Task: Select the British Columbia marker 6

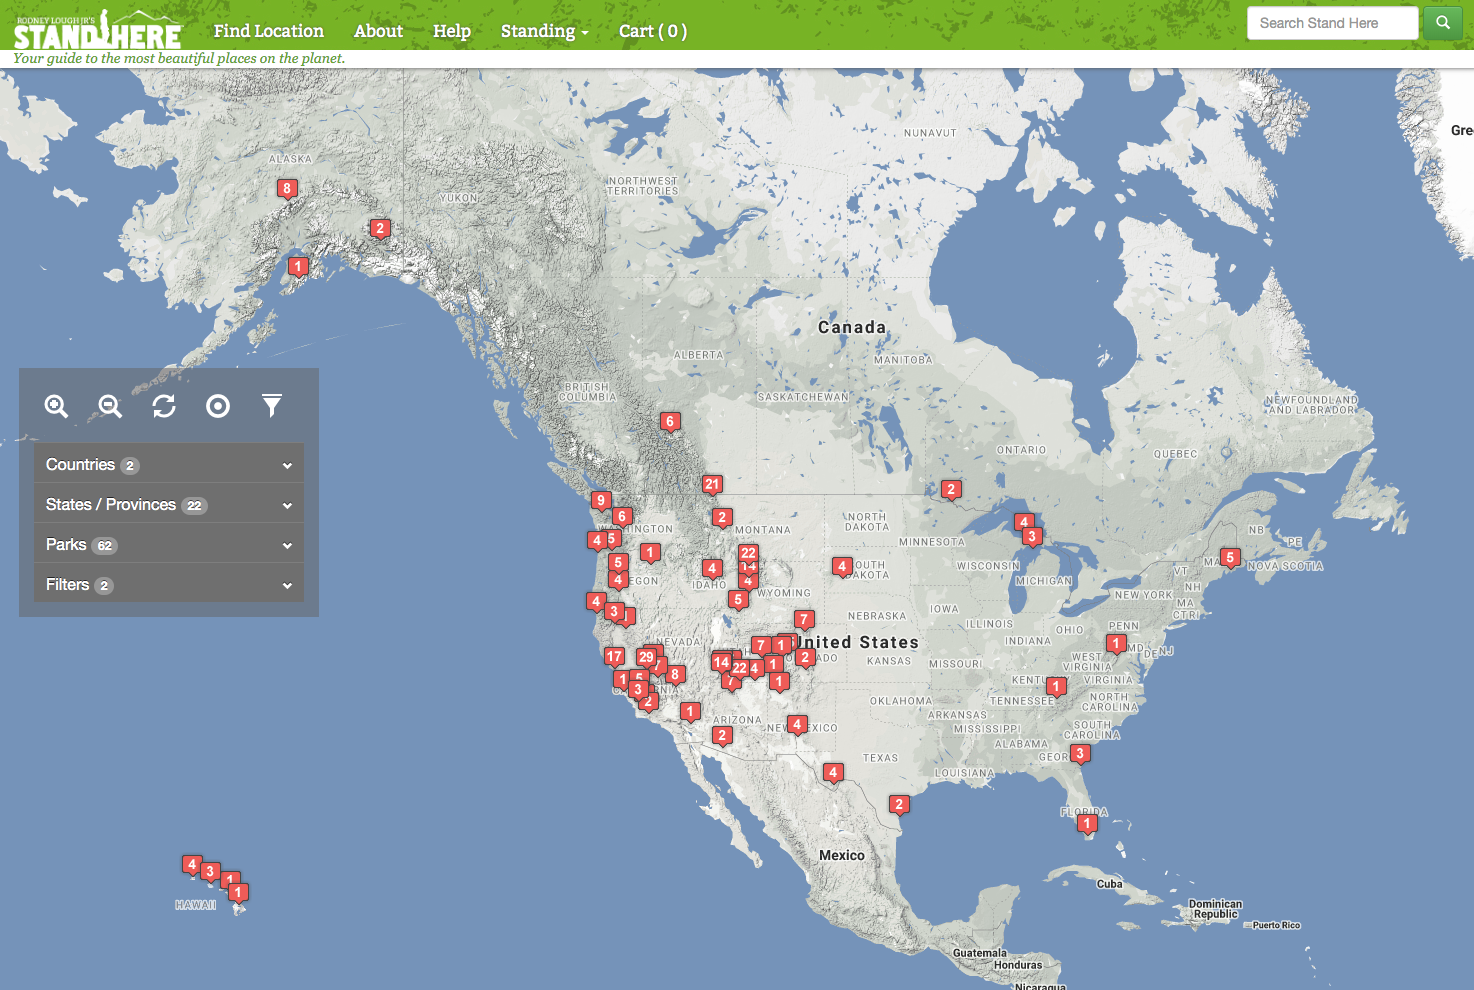Action: [x=671, y=422]
